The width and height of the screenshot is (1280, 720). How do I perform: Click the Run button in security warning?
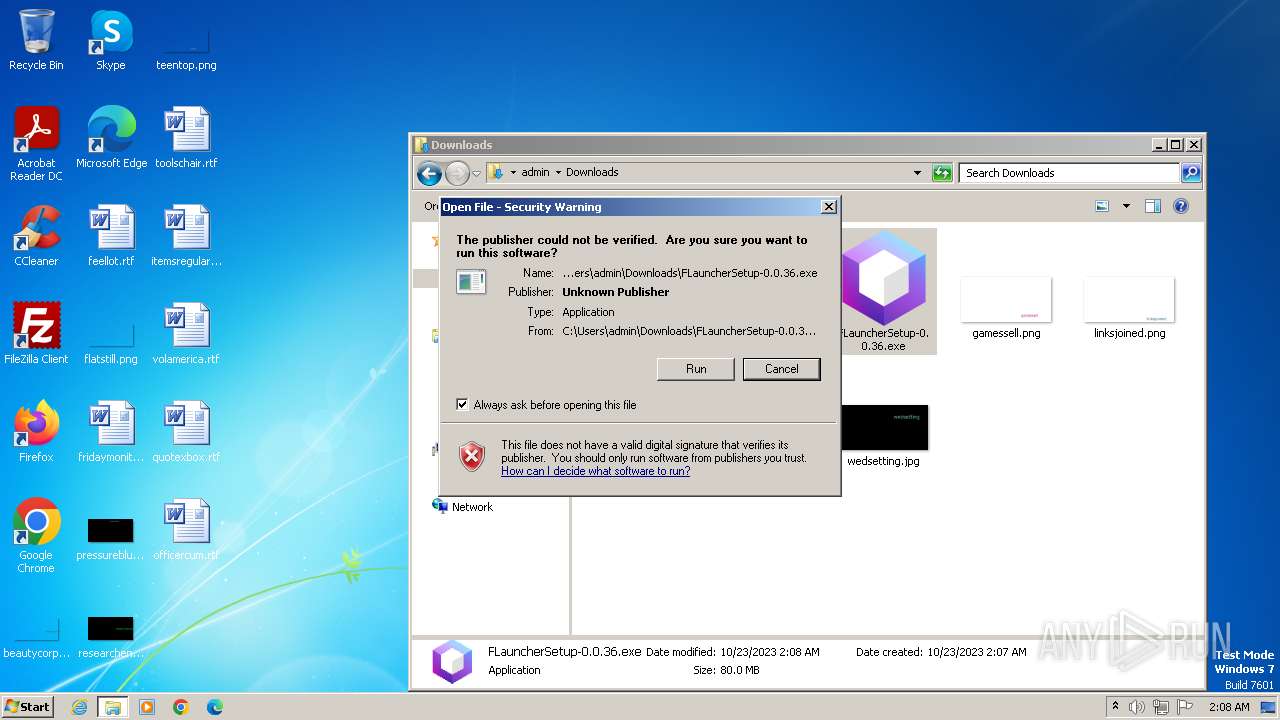pos(696,369)
